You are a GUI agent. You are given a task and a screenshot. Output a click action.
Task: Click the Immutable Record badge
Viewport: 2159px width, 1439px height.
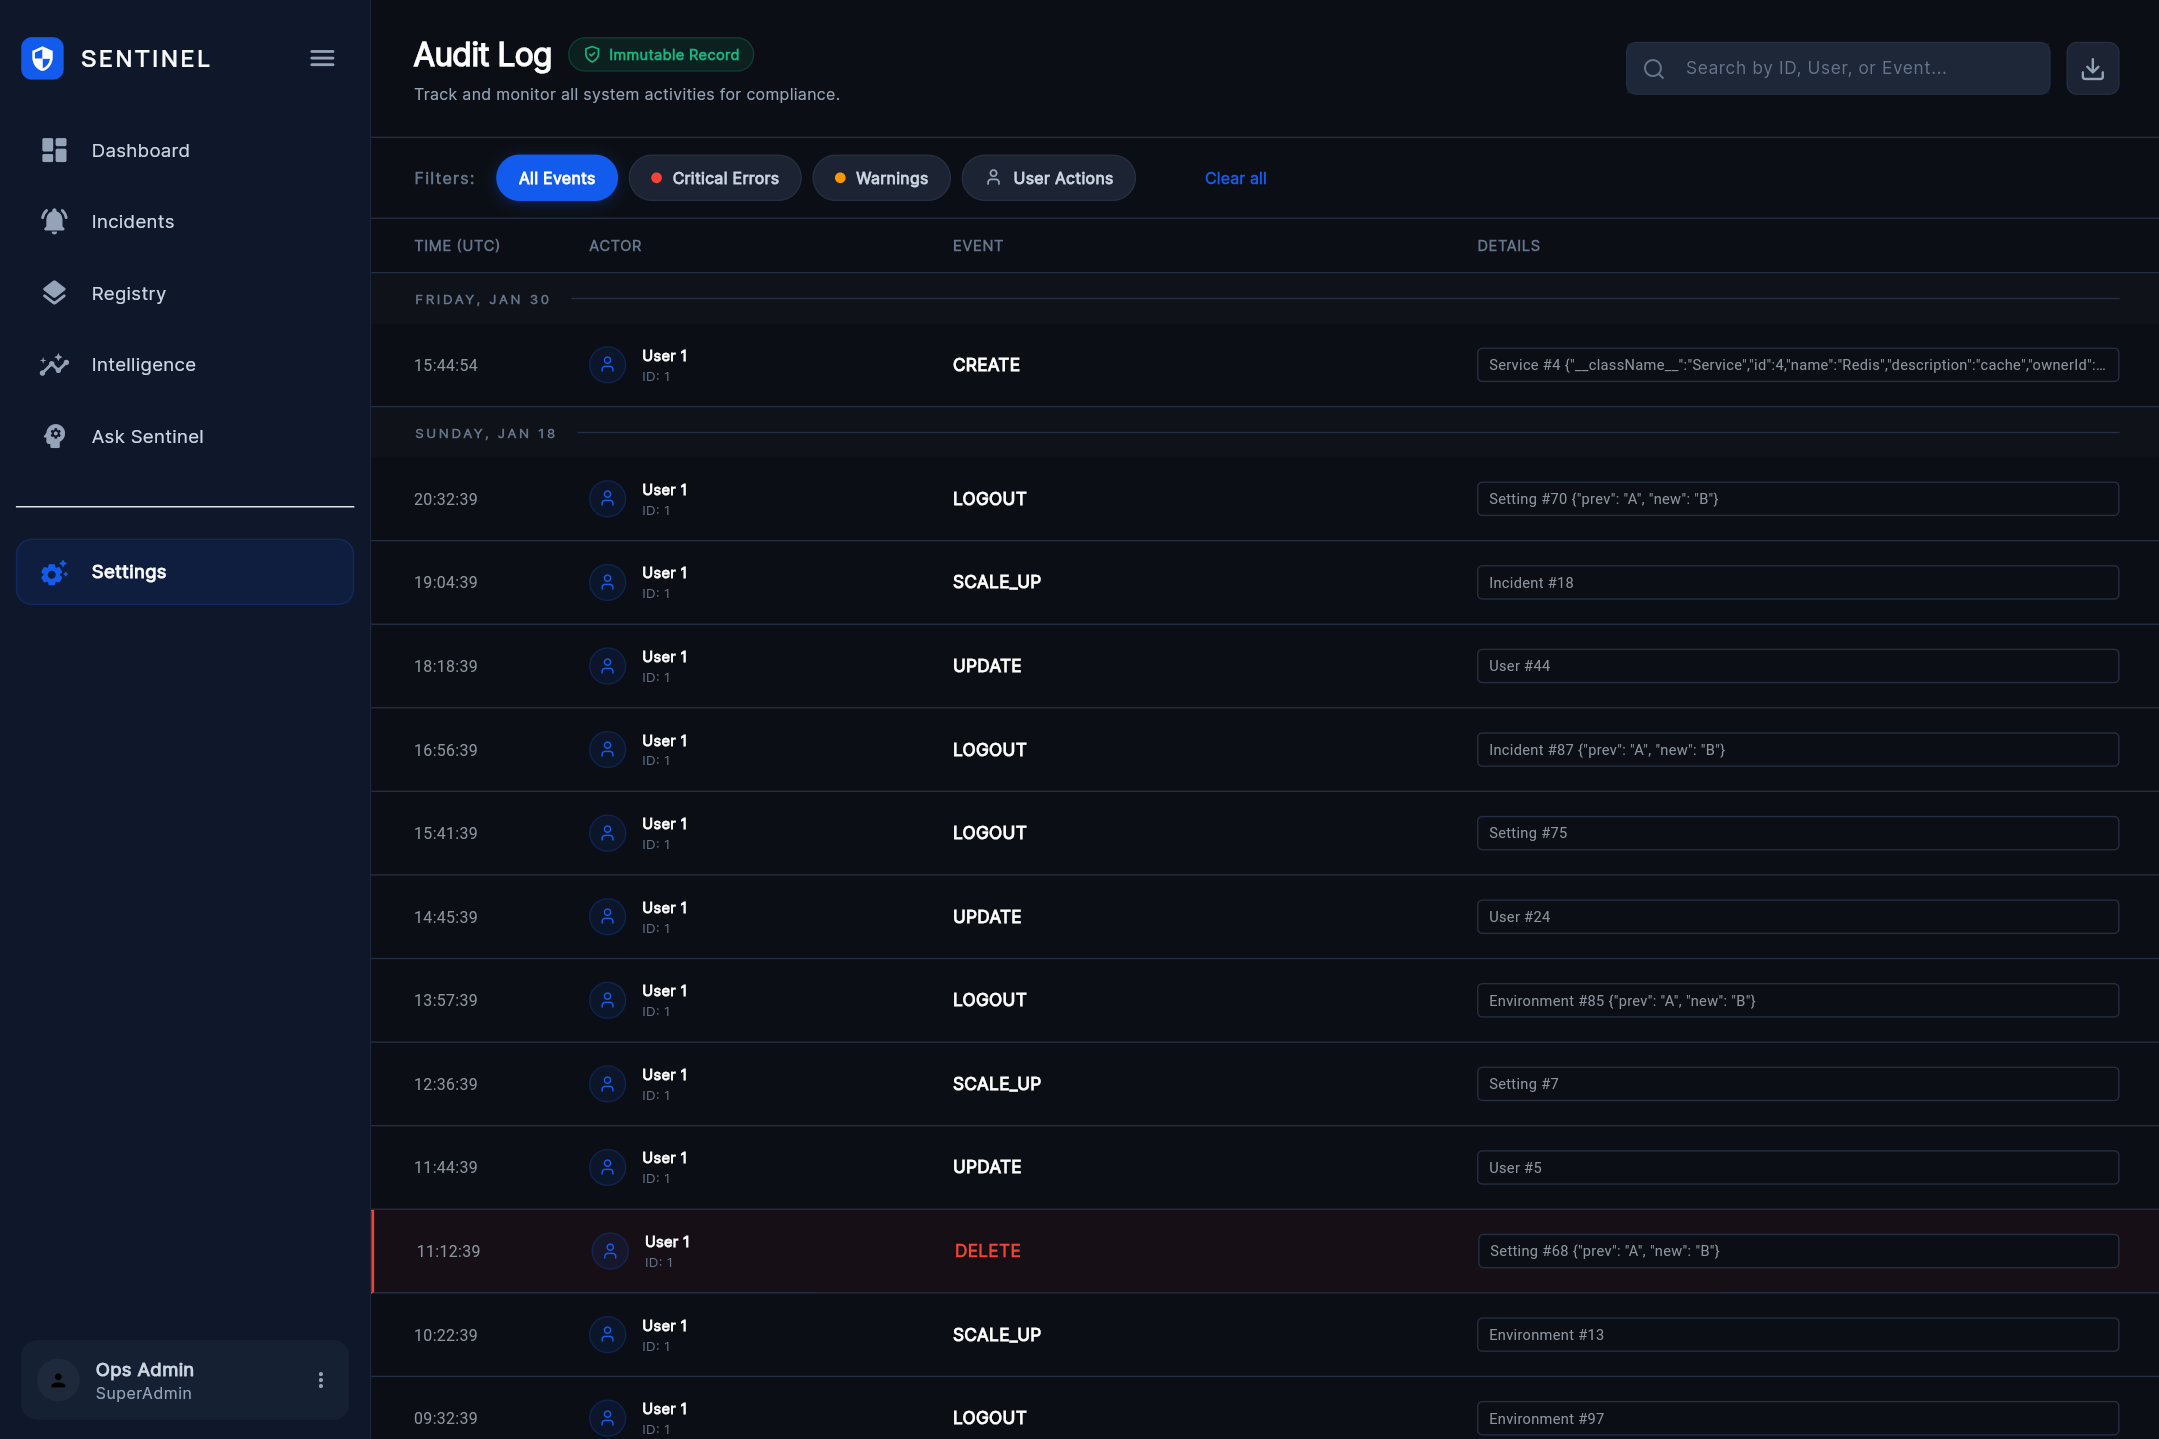(661, 55)
